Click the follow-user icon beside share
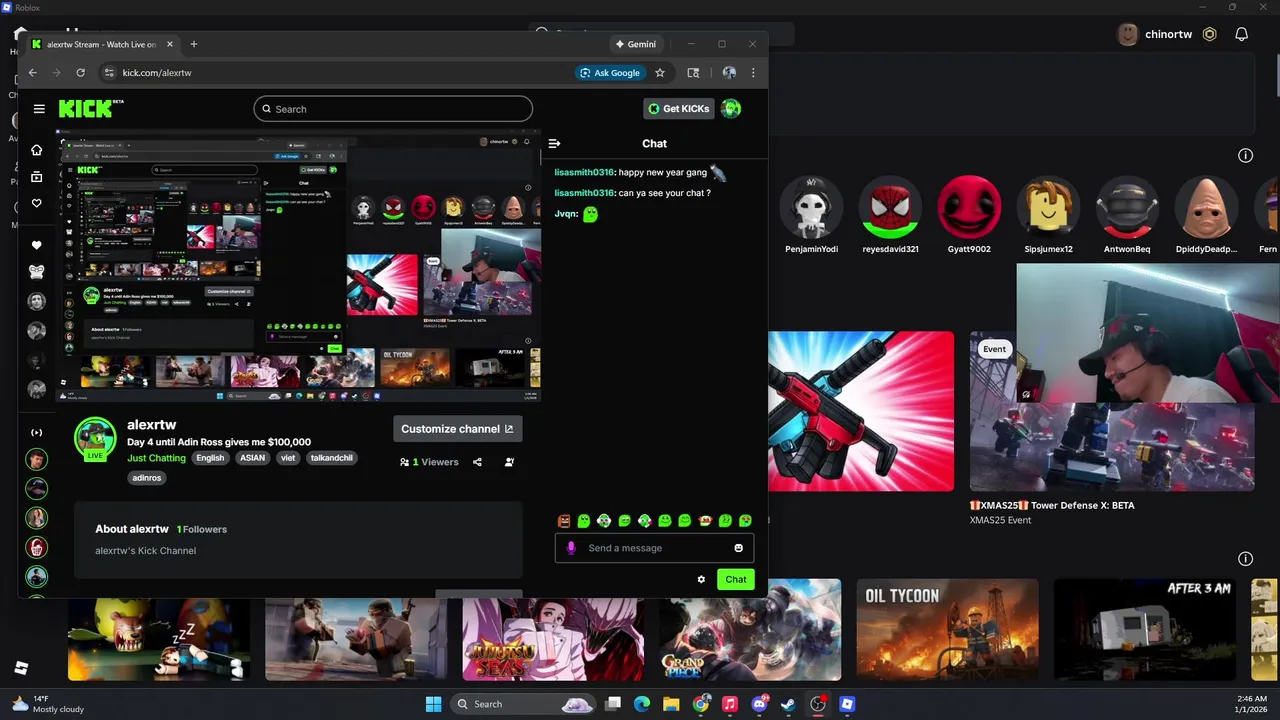1280x720 pixels. 509,462
